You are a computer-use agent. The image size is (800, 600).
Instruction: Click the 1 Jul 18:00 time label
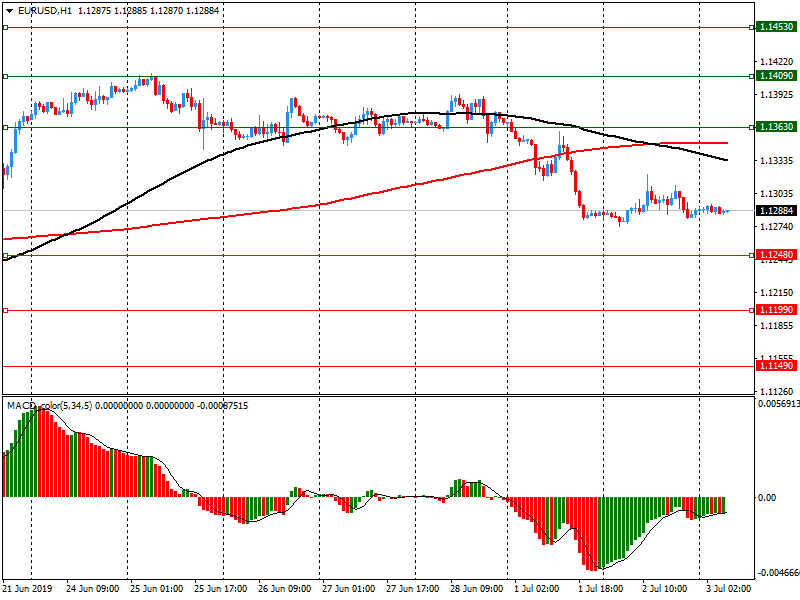601,589
